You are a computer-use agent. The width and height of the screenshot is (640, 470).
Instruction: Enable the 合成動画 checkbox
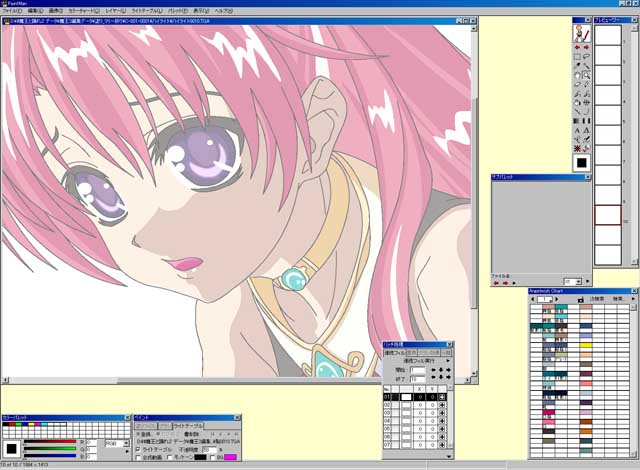138,457
